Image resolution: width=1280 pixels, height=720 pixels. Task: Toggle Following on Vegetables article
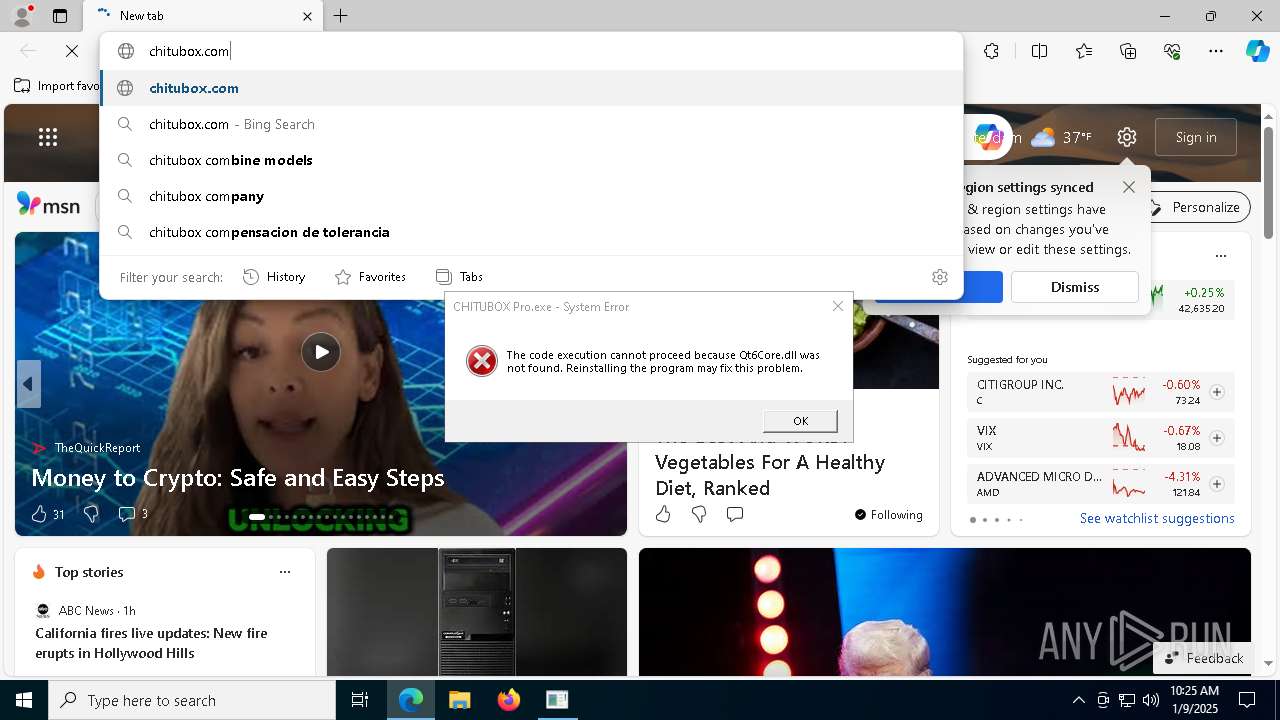coord(888,515)
